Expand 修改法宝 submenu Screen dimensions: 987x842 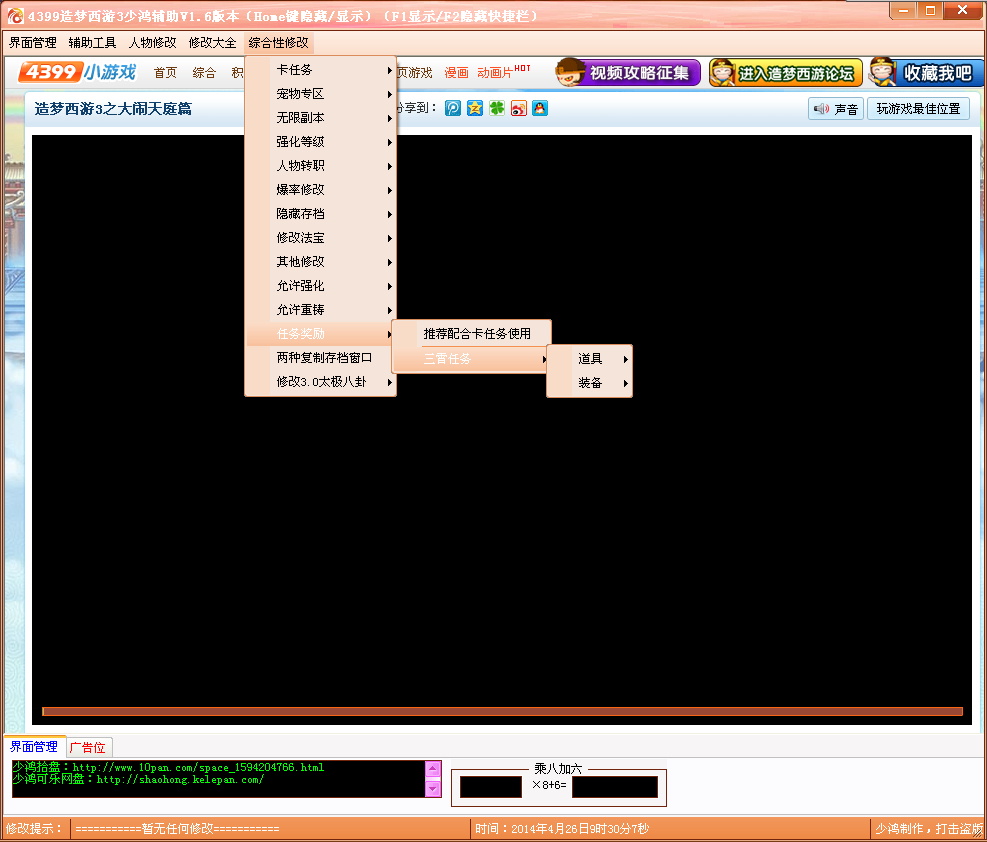[x=321, y=238]
